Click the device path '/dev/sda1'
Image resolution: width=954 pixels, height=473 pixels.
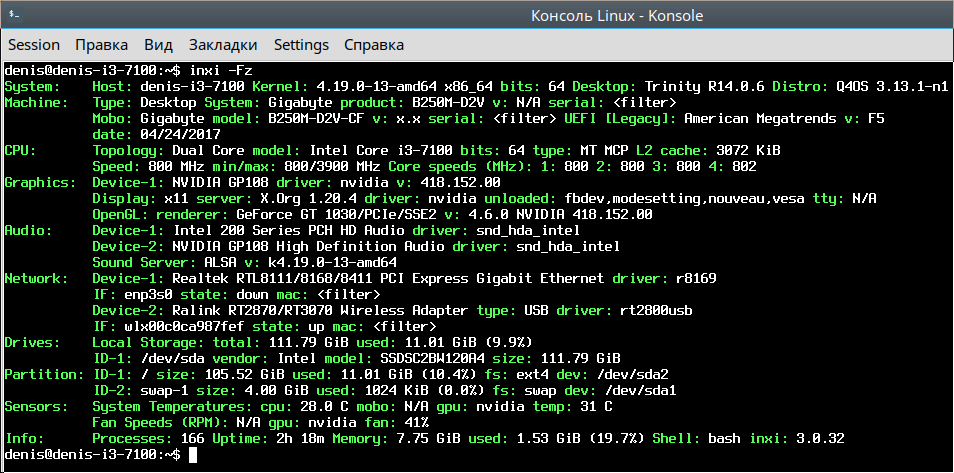[x=641, y=390]
